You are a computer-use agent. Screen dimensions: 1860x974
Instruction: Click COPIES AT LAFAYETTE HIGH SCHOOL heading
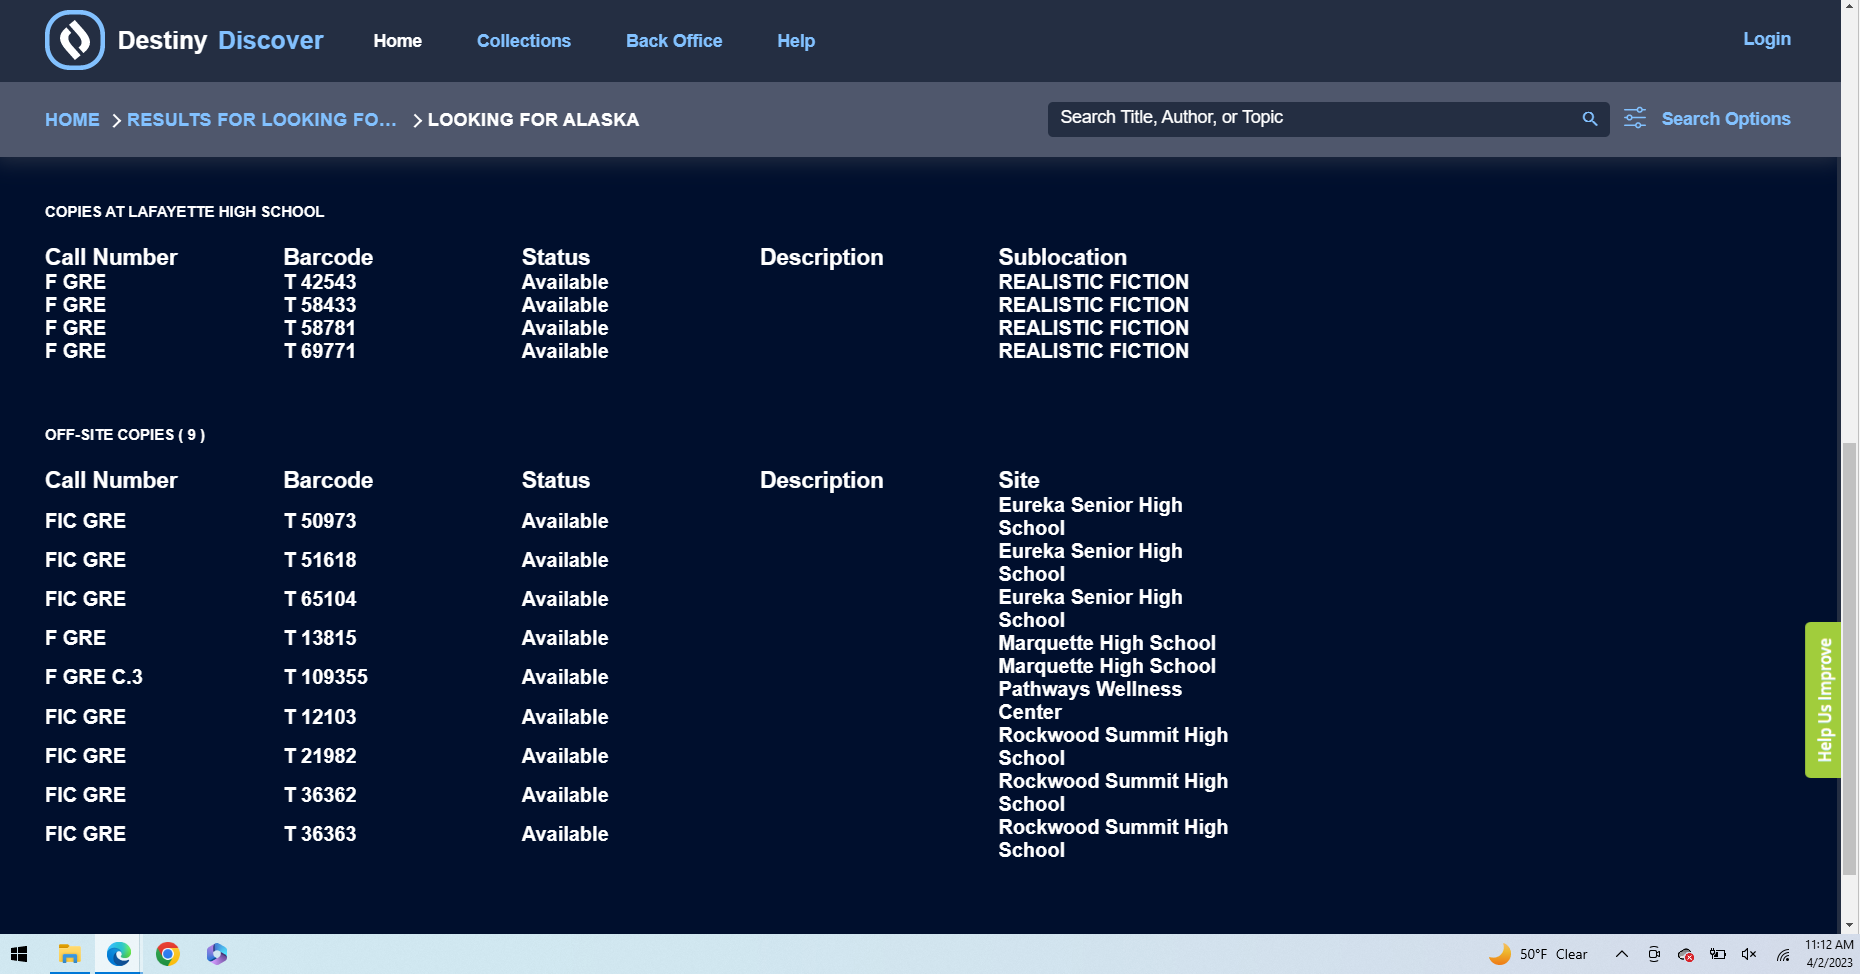tap(185, 212)
